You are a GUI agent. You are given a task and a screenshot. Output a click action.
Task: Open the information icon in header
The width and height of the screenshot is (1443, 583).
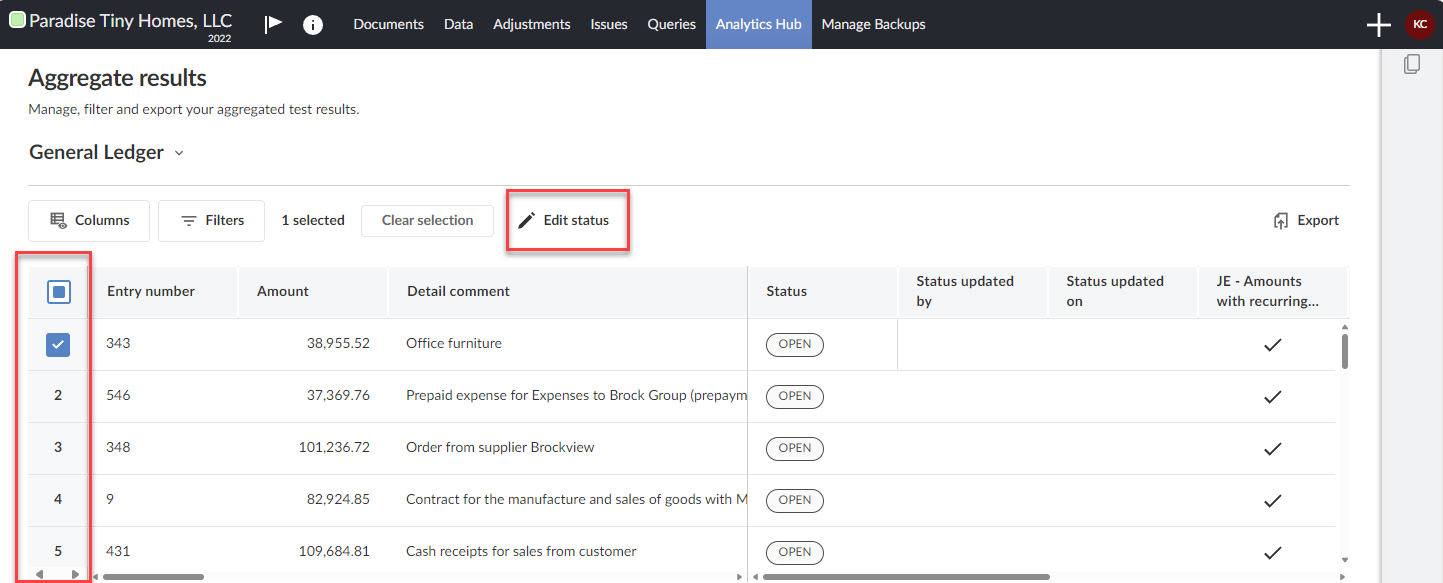click(313, 24)
